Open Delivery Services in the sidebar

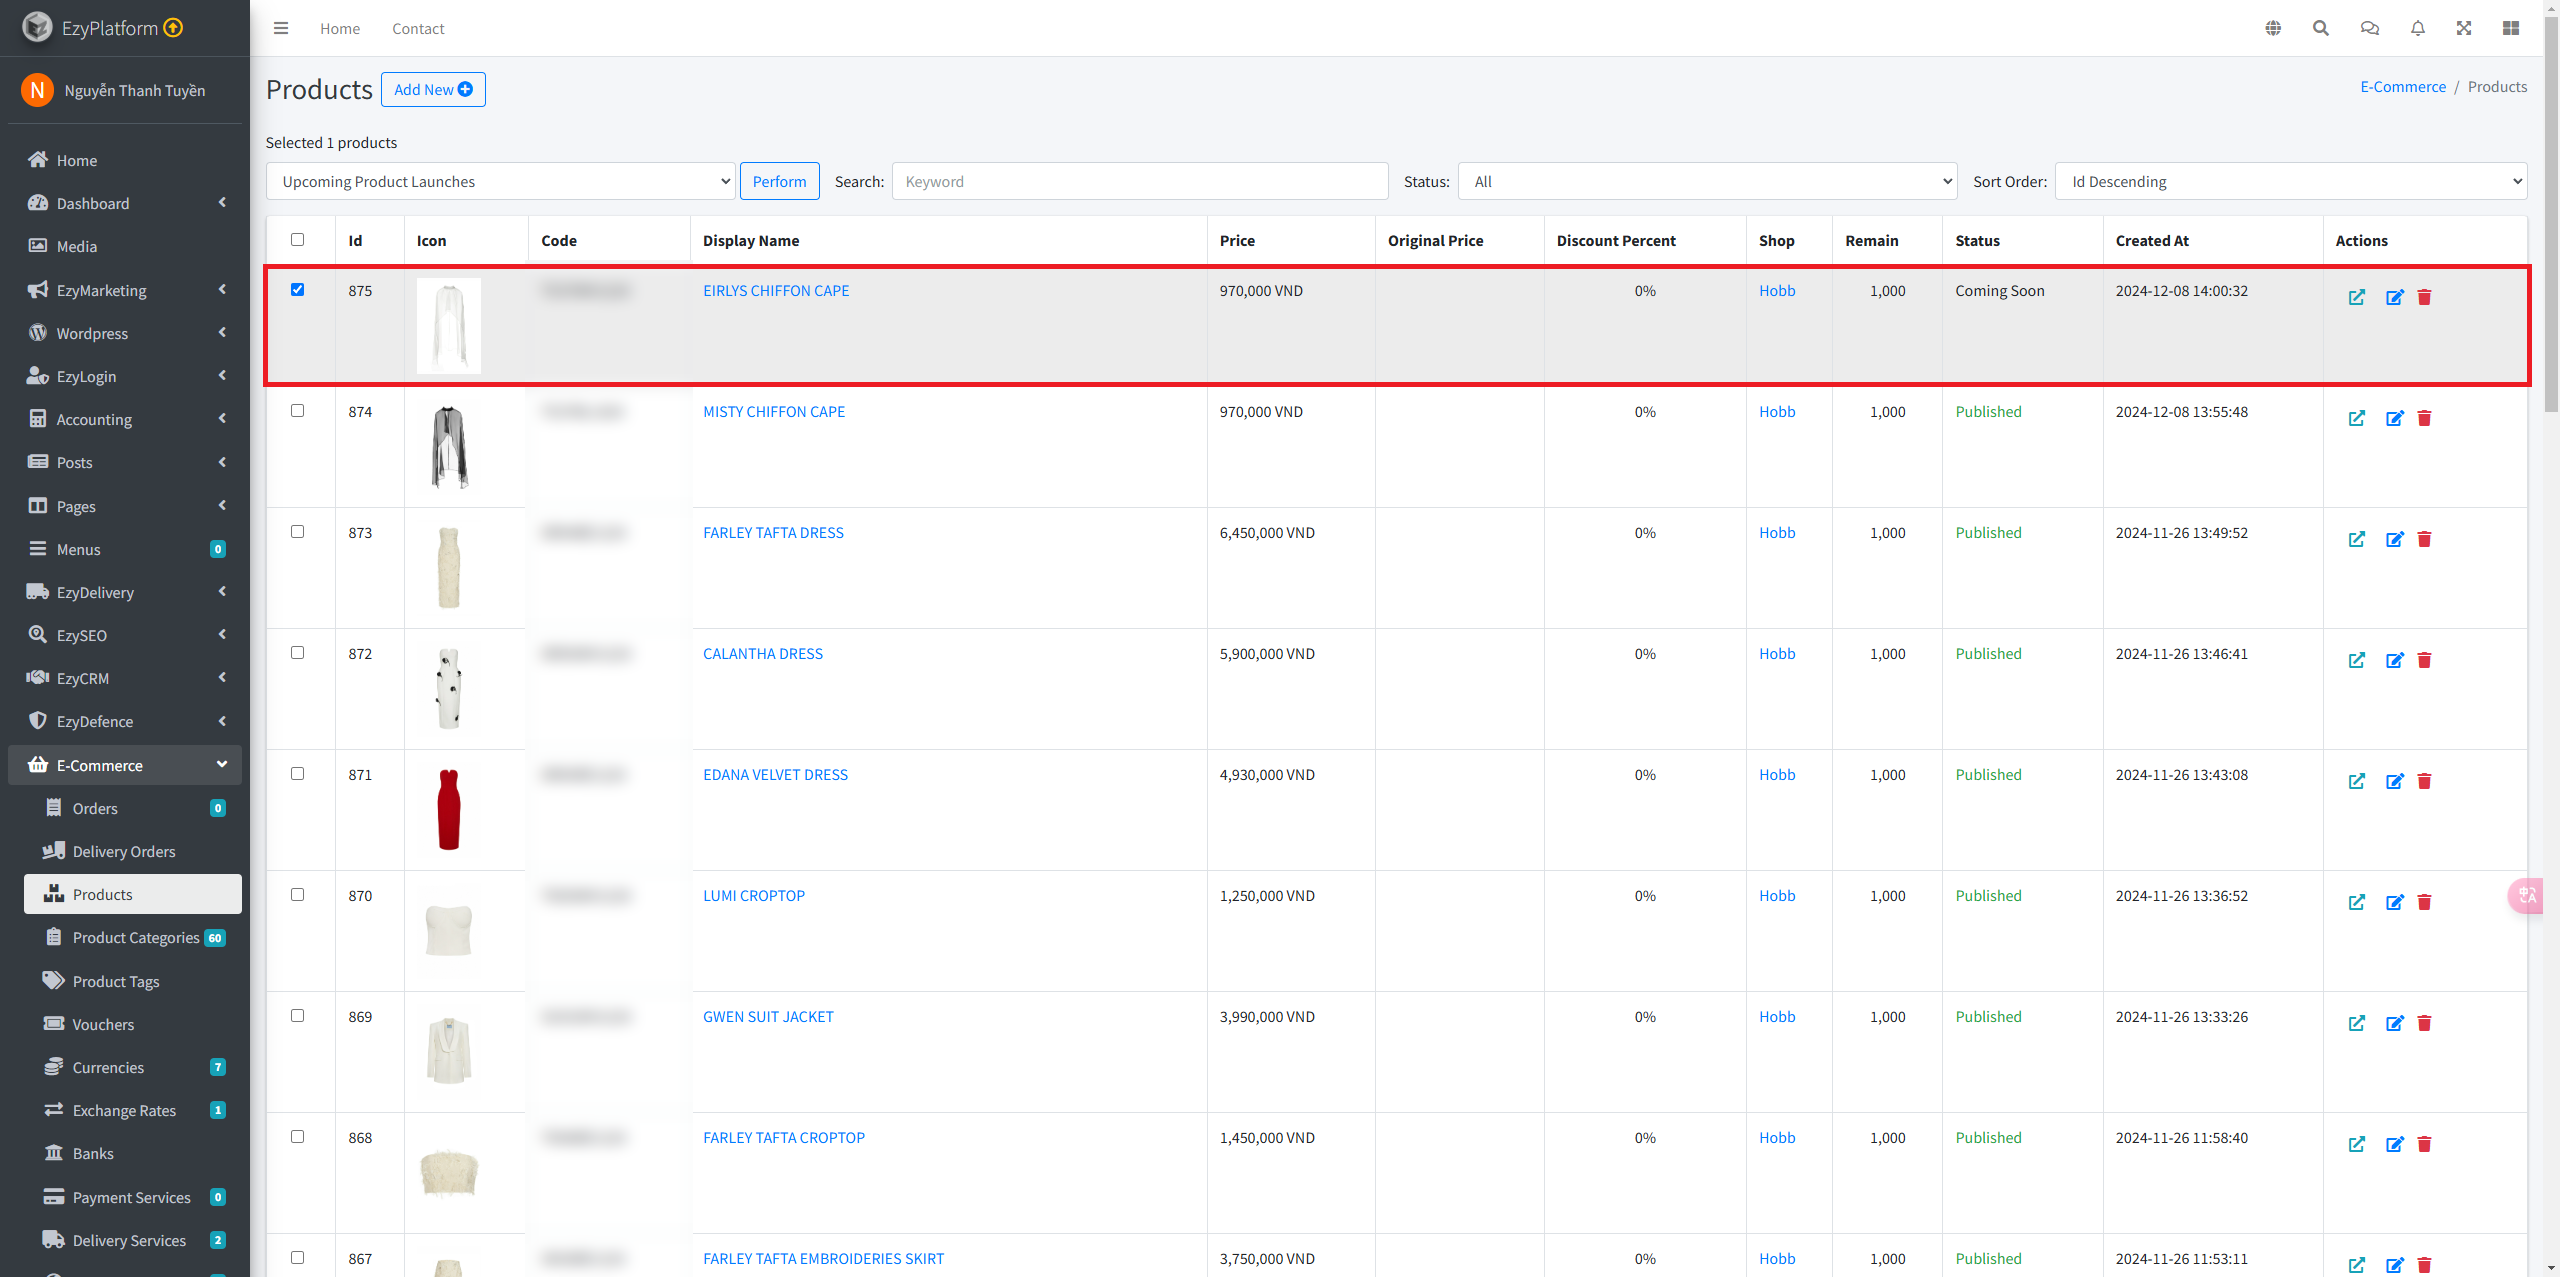coord(133,1240)
